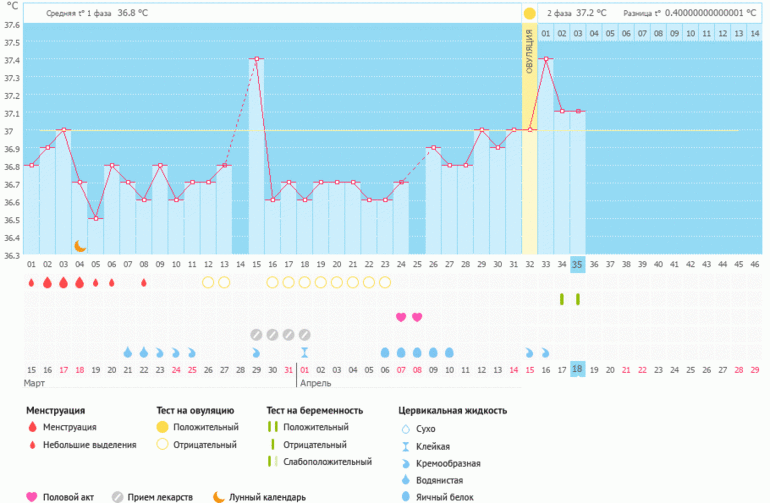
Task: Click the sticky fluid hourglass icon above April 01
Action: point(304,352)
